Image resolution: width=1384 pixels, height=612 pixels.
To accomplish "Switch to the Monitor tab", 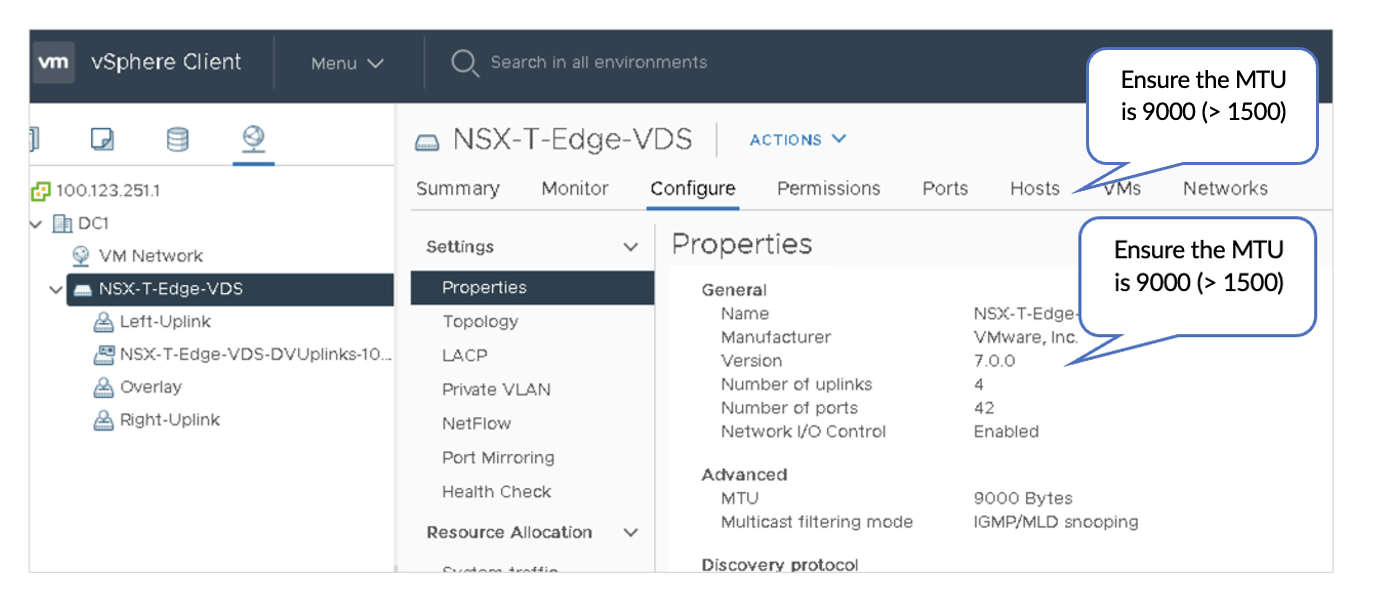I will pos(574,188).
